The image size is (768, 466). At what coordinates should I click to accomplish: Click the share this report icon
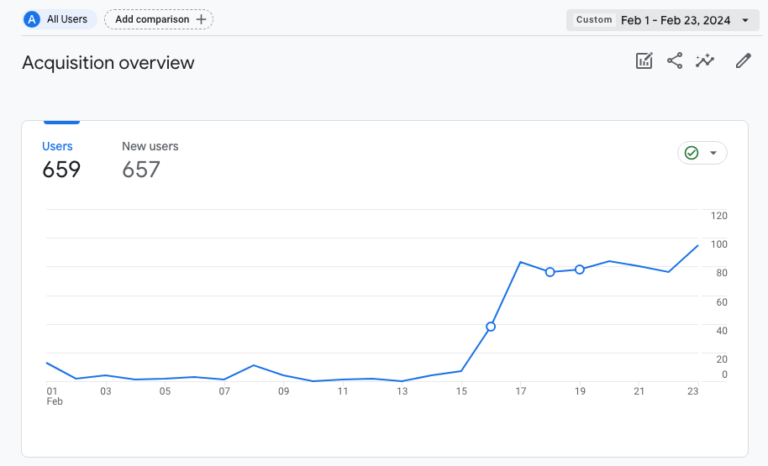pyautogui.click(x=674, y=61)
